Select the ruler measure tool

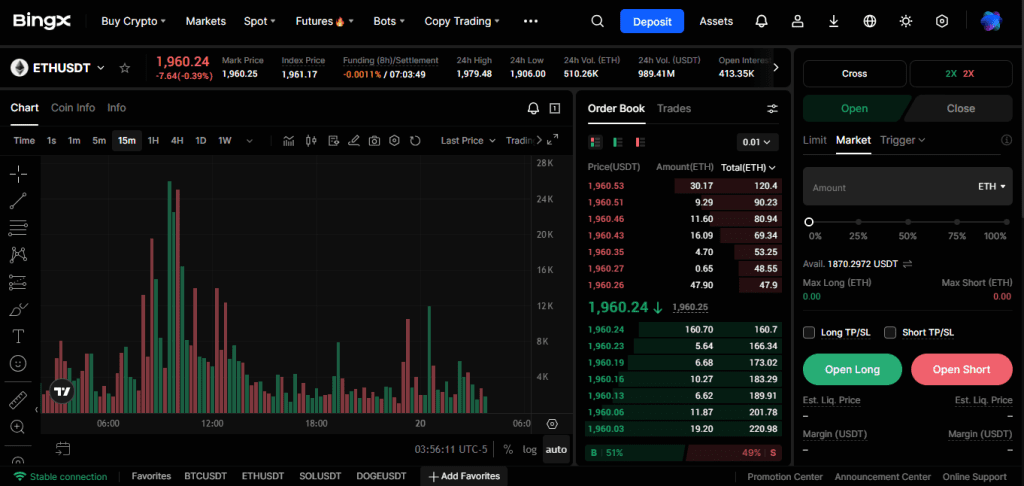18,400
